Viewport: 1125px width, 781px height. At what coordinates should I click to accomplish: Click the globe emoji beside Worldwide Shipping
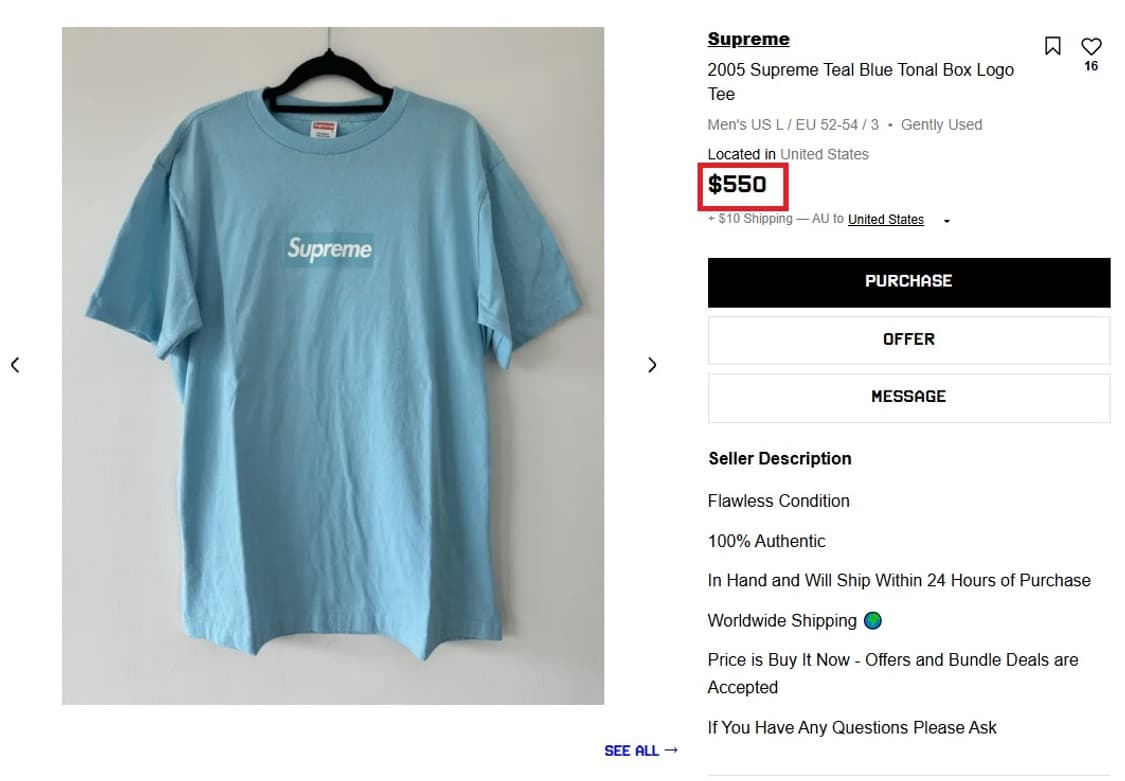873,621
